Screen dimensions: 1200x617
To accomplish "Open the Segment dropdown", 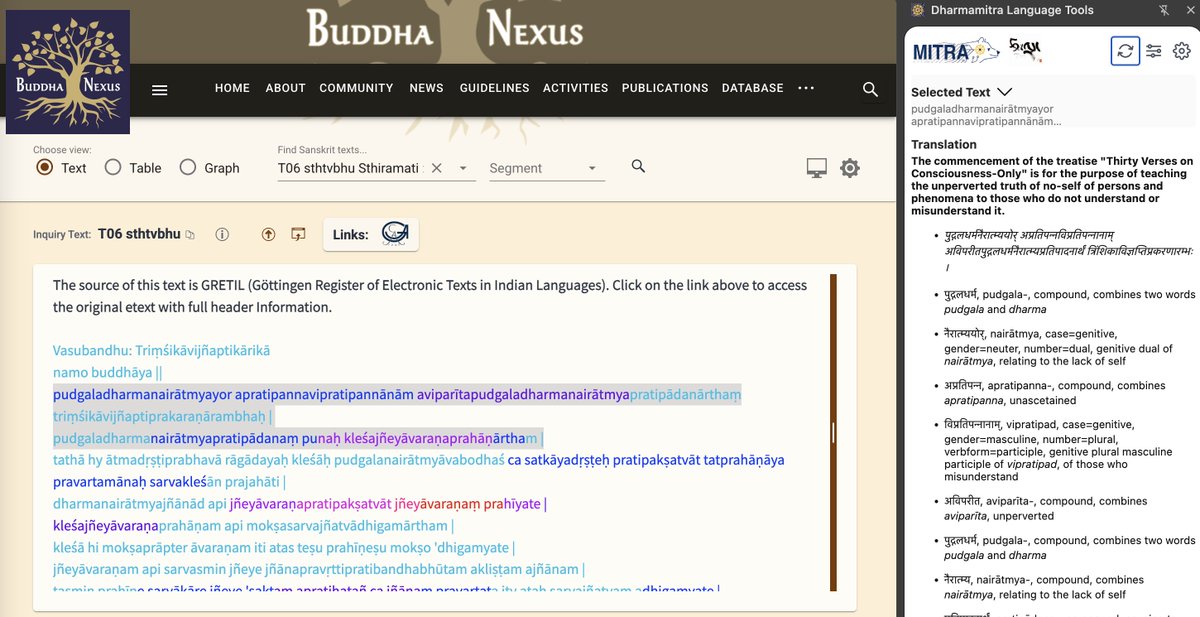I will point(591,168).
